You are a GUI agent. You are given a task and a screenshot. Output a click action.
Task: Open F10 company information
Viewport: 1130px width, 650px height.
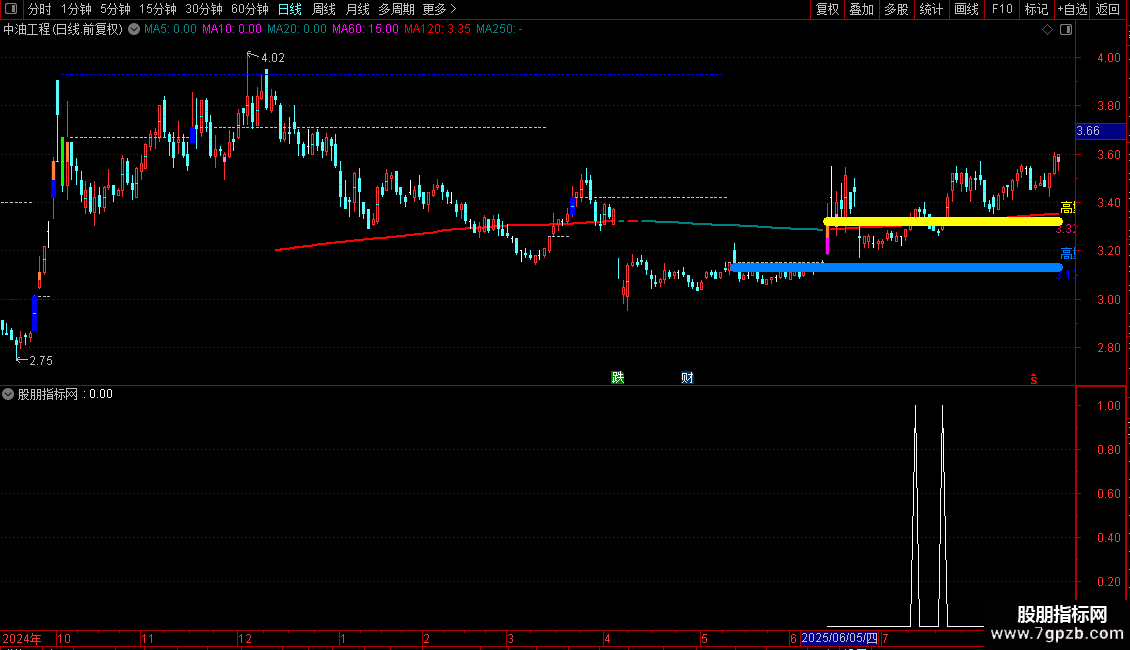pos(1002,9)
